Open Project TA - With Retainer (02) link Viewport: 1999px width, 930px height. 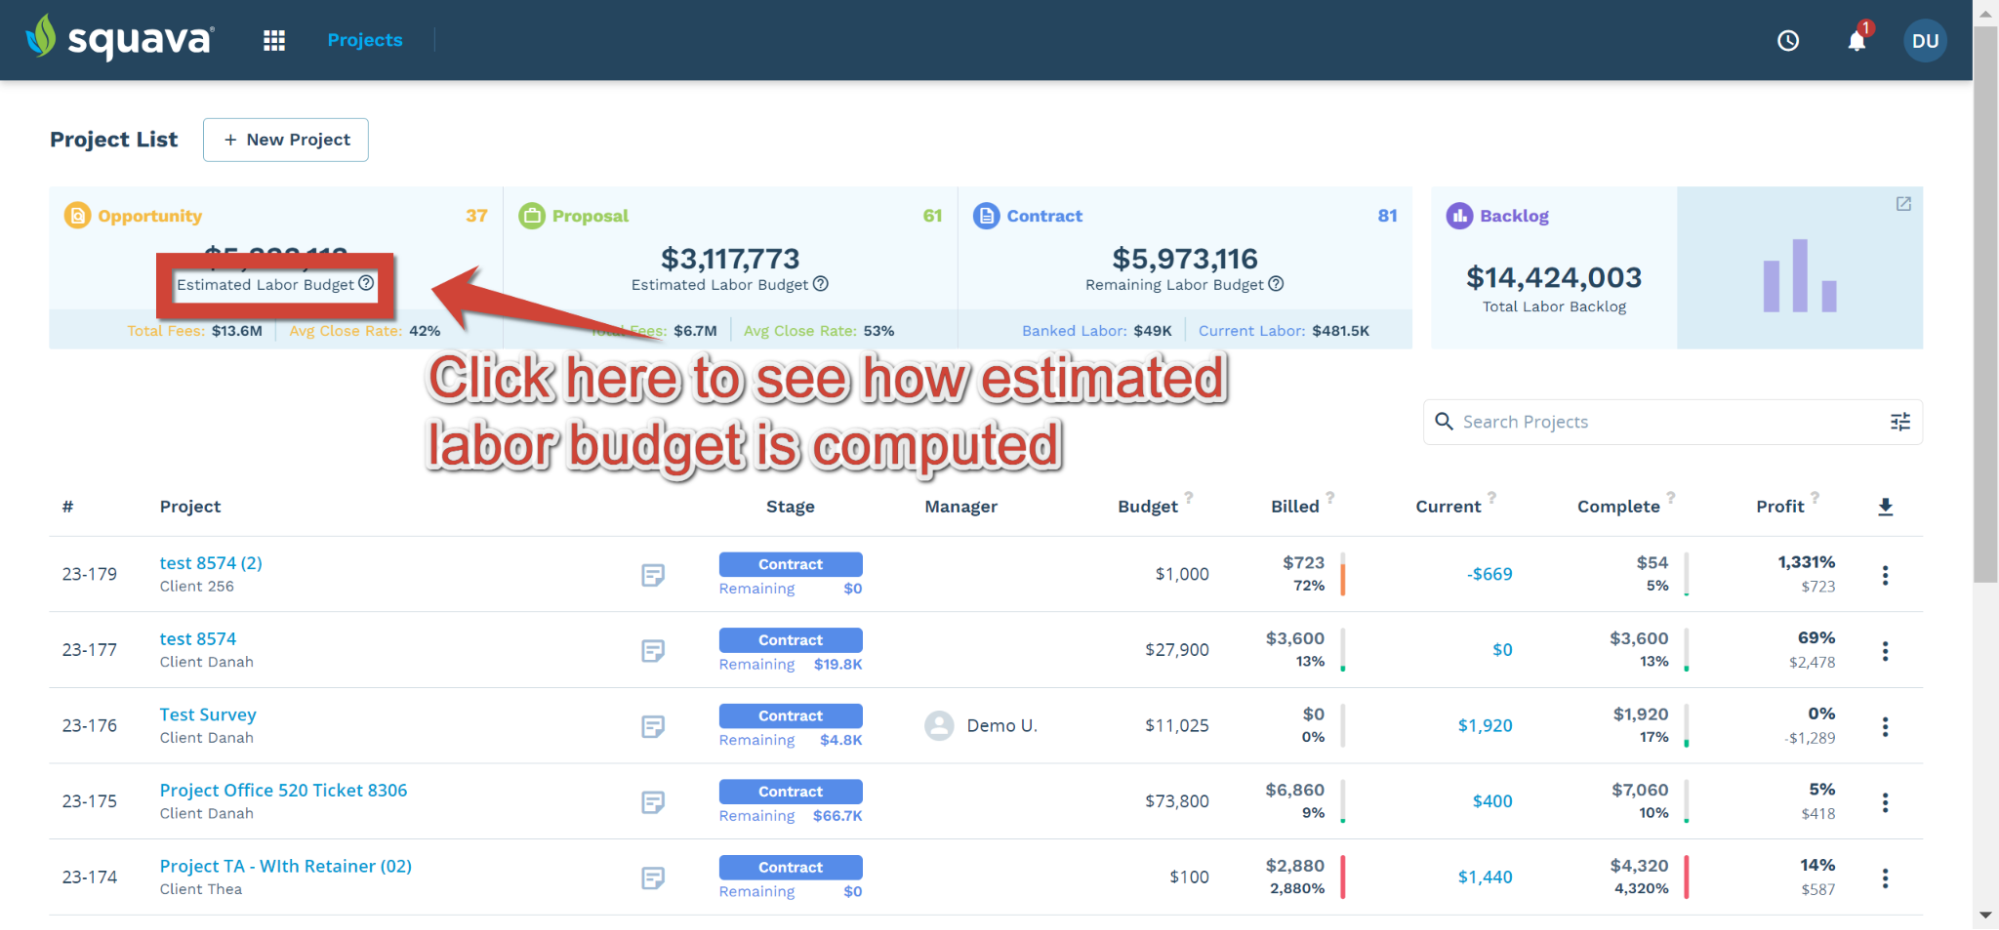pyautogui.click(x=286, y=866)
